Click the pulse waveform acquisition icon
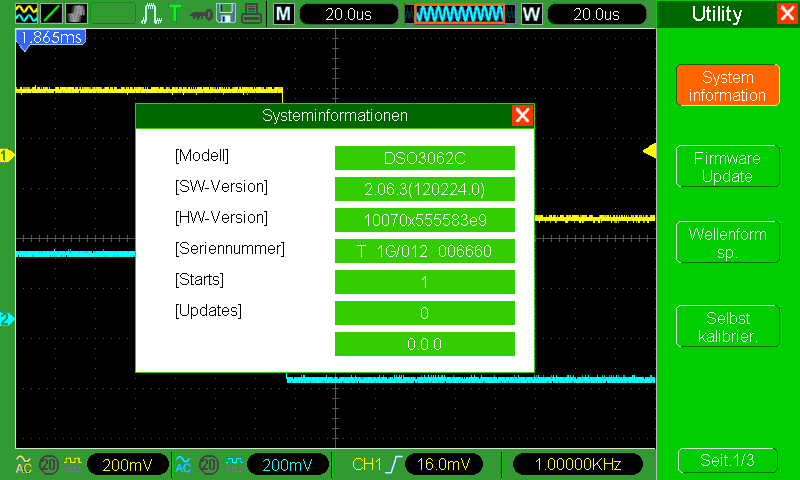Viewport: 800px width, 480px height. 151,14
